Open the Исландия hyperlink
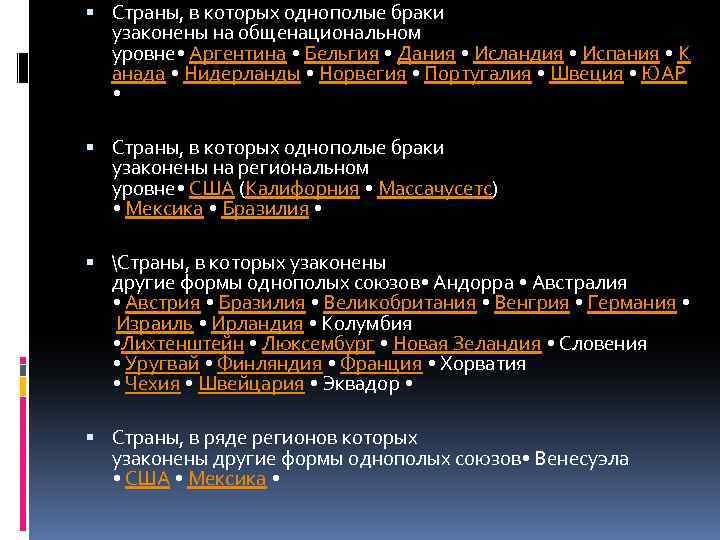The image size is (720, 540). point(518,54)
